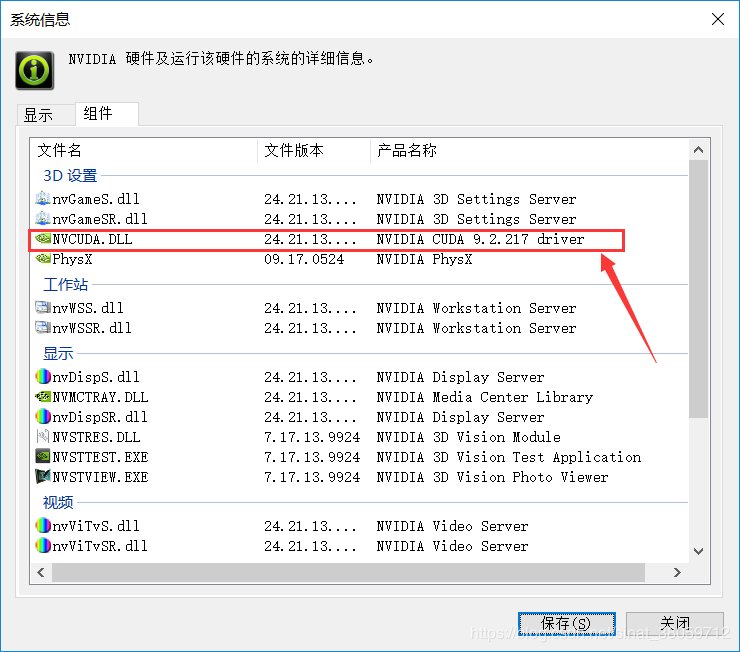
Task: Select the nvGameSR.dll file name
Action: click(x=100, y=219)
